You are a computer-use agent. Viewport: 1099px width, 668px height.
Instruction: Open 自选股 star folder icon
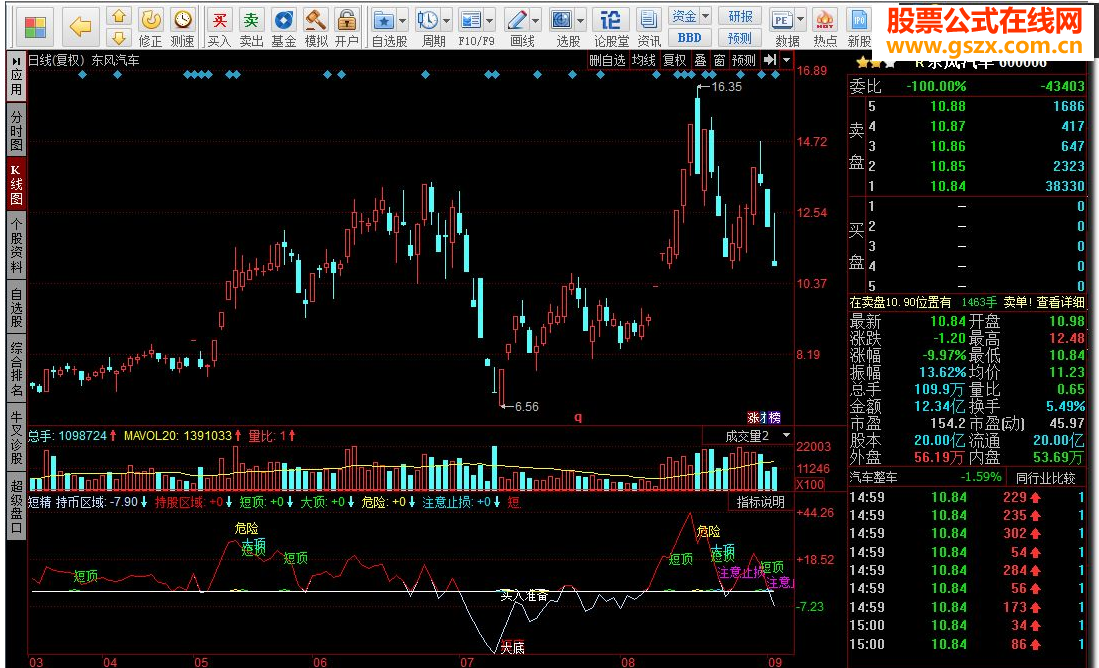[384, 20]
